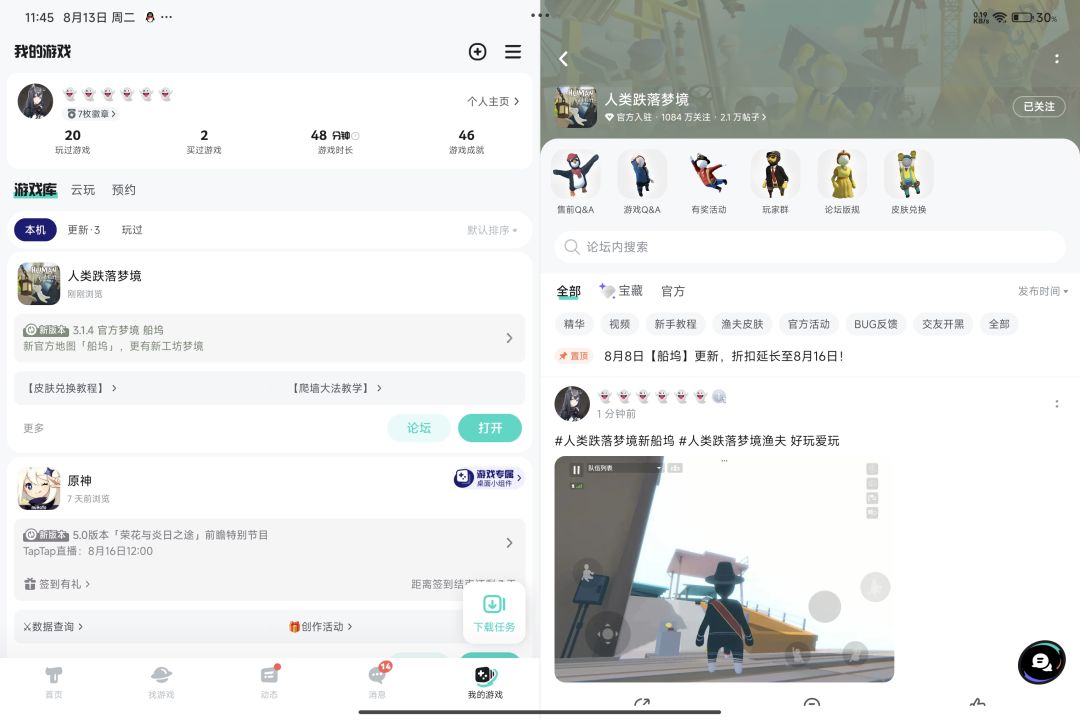Filter posts by 新手教程 tag

tap(676, 324)
